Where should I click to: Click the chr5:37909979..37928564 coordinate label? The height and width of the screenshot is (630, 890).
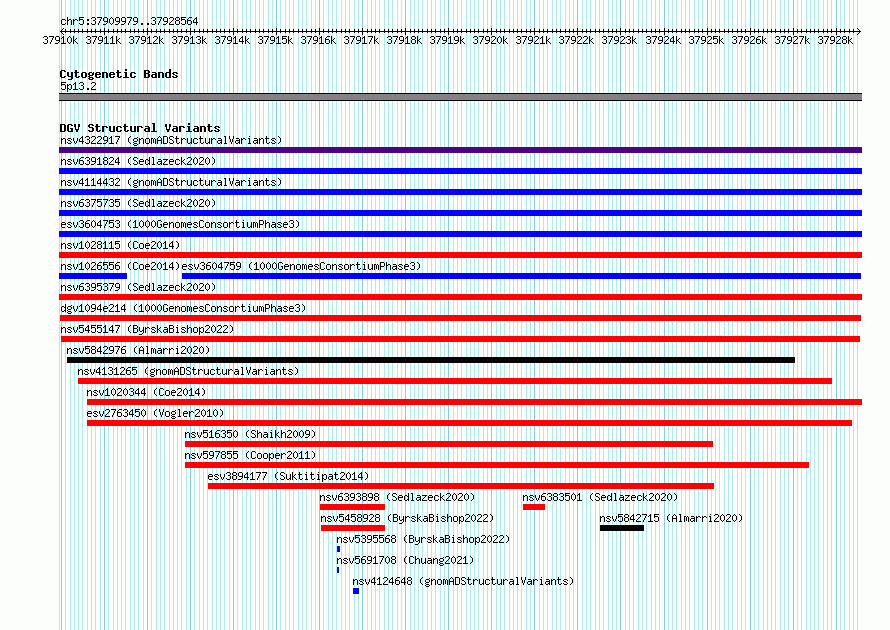point(129,22)
